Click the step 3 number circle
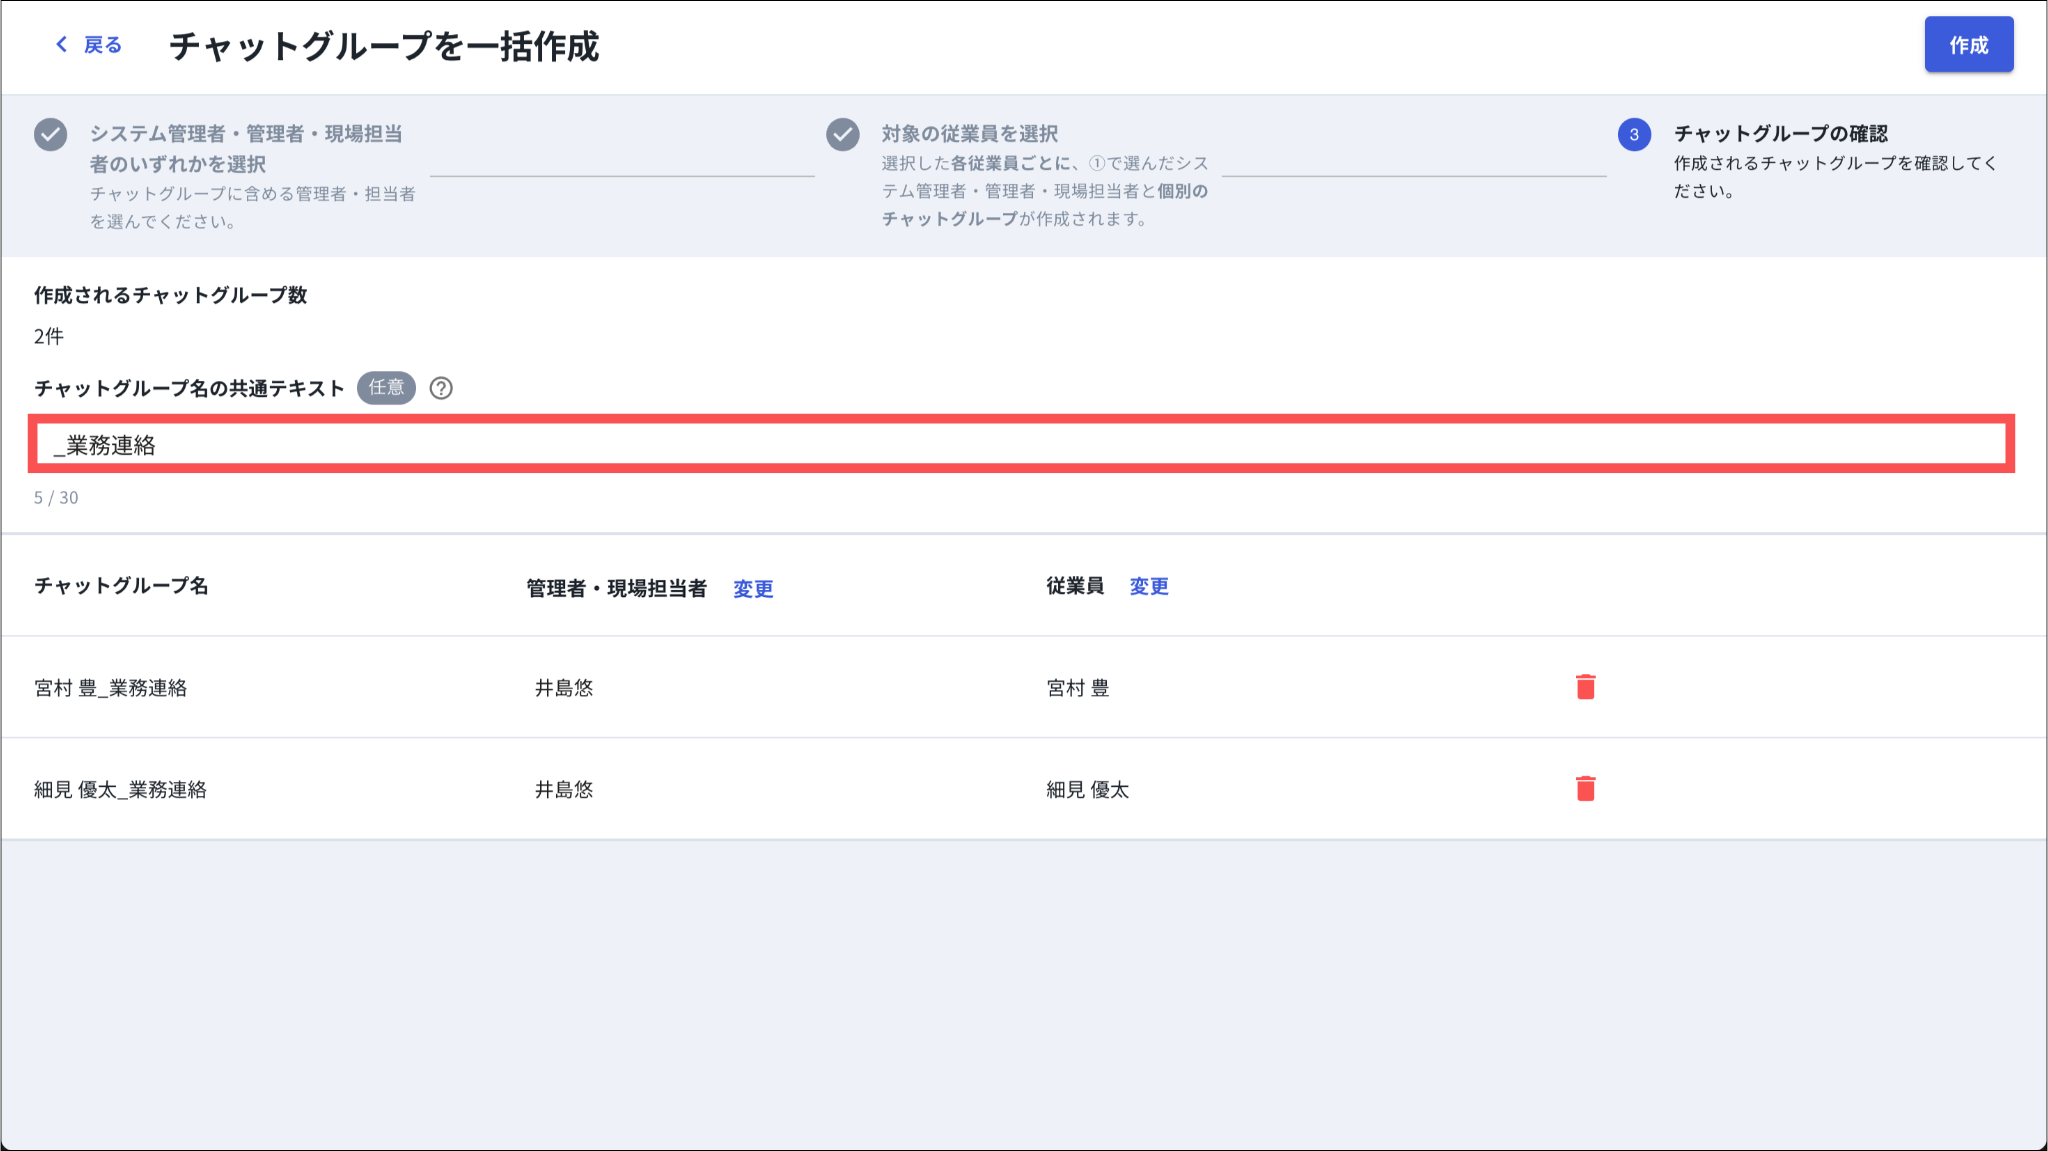Screen dimensions: 2048x1151 point(1634,134)
